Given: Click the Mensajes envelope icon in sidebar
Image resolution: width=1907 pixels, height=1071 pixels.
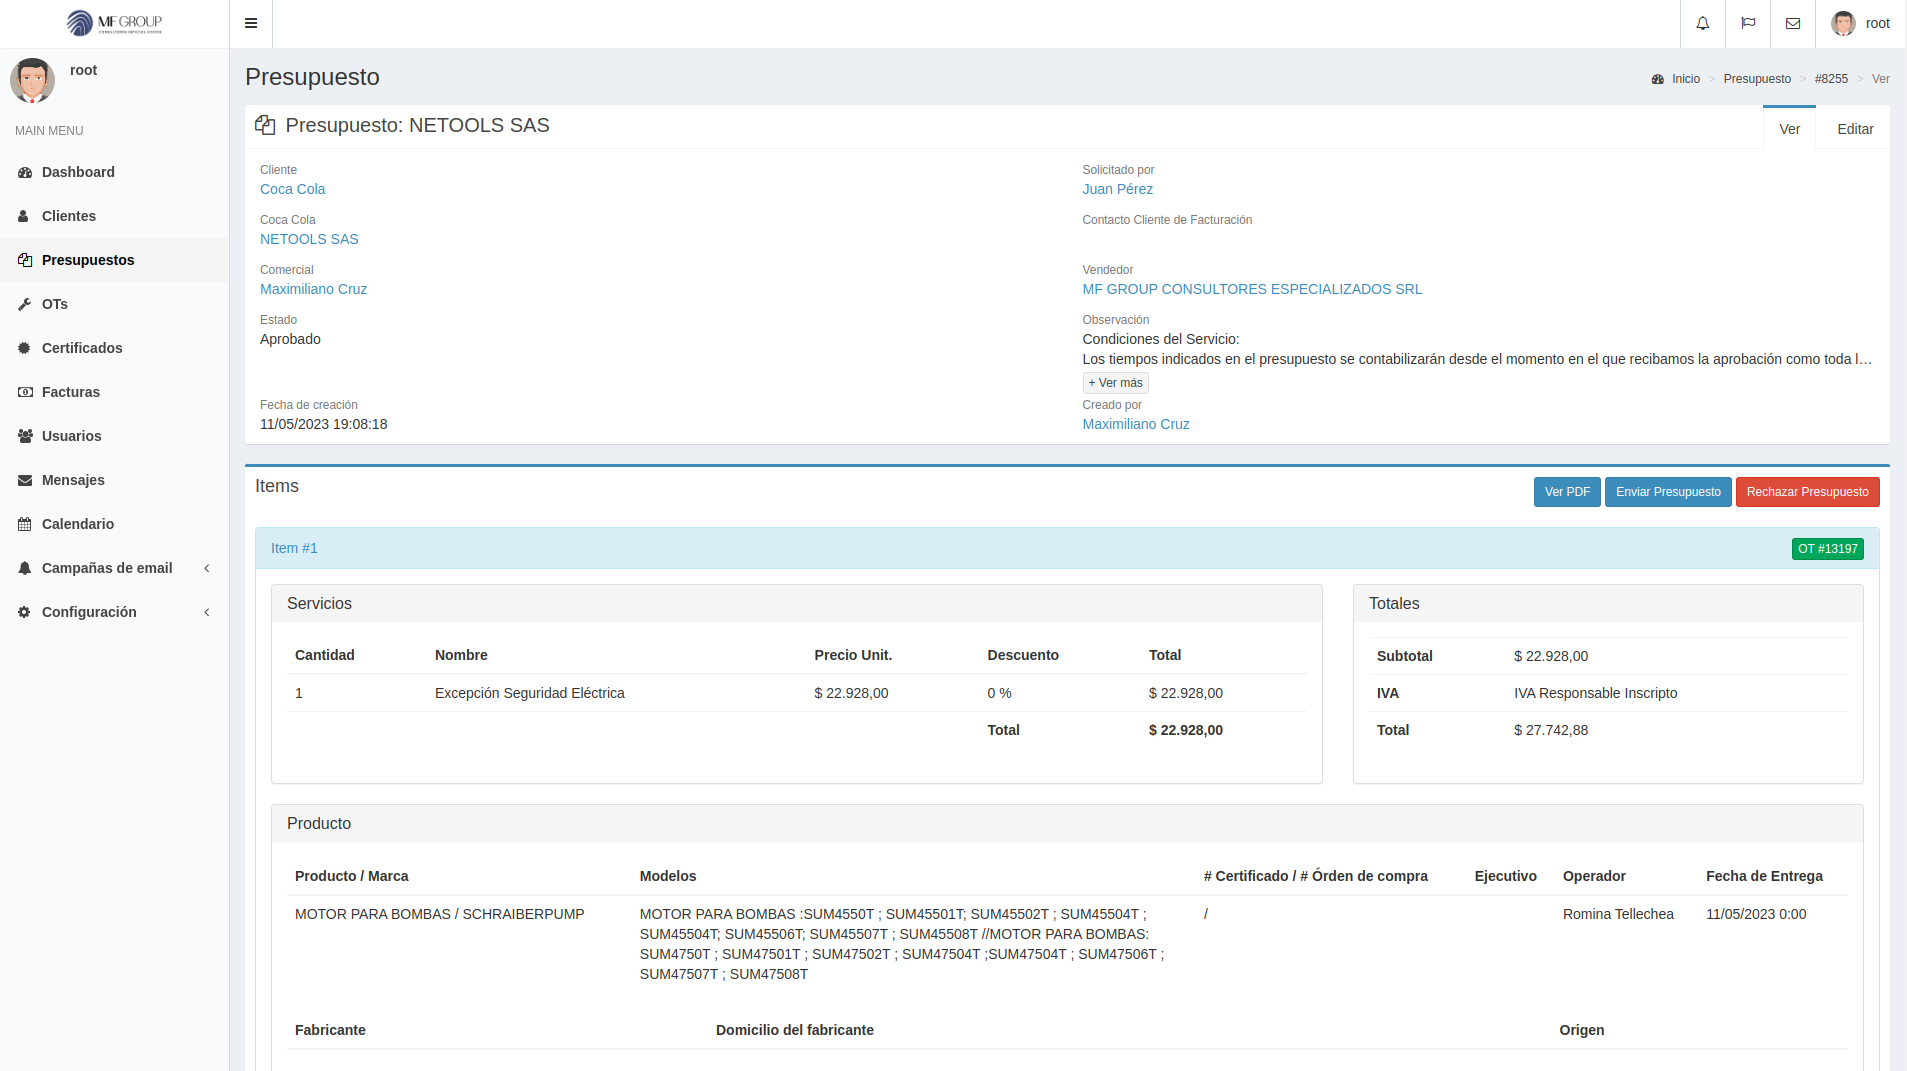Looking at the screenshot, I should point(25,480).
